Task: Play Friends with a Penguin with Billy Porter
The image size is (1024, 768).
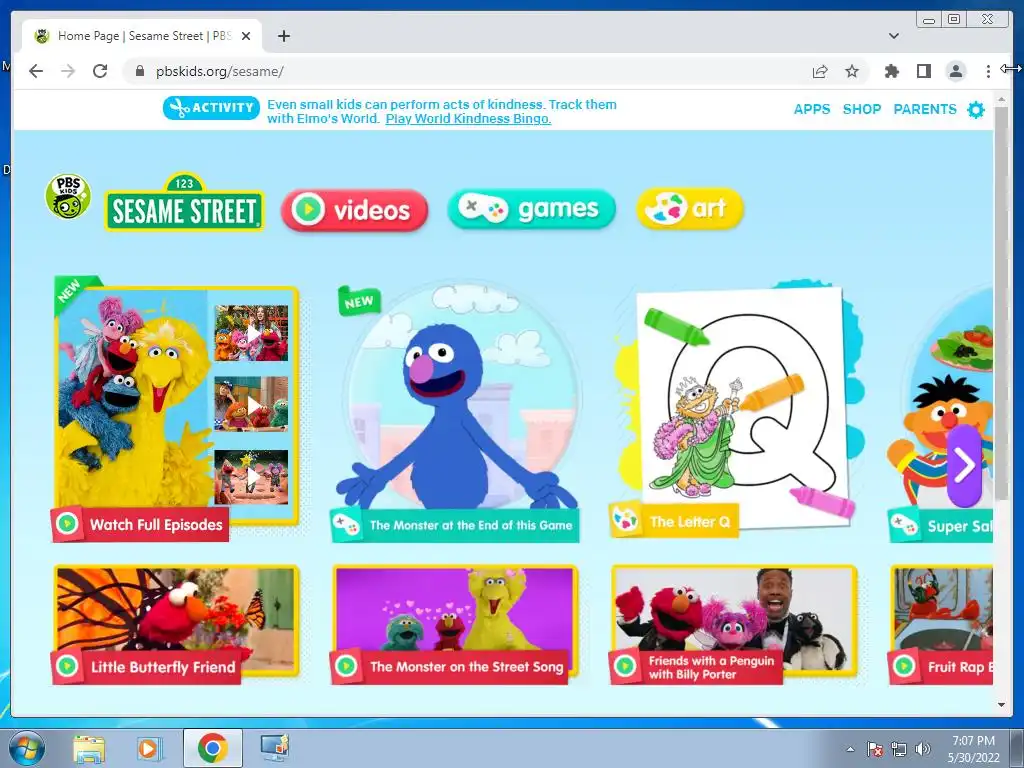Action: pyautogui.click(x=733, y=624)
